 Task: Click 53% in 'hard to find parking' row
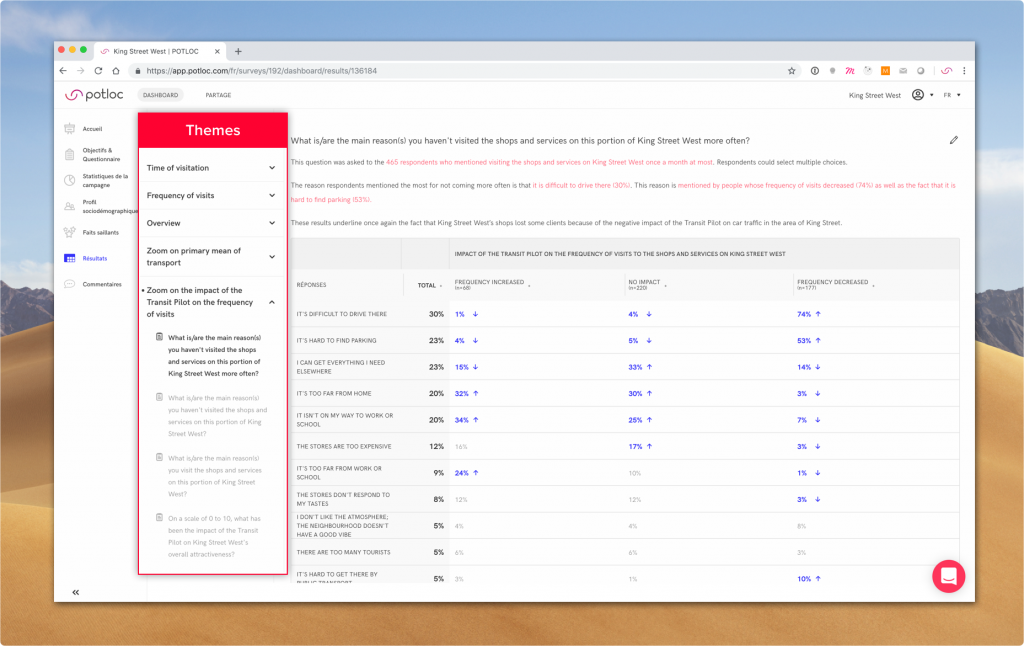(x=804, y=340)
